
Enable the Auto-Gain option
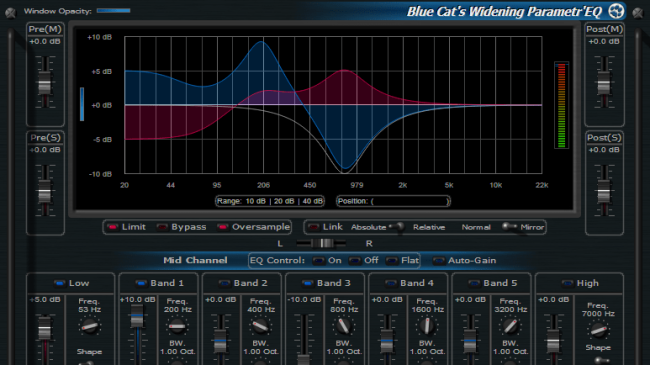click(x=438, y=260)
